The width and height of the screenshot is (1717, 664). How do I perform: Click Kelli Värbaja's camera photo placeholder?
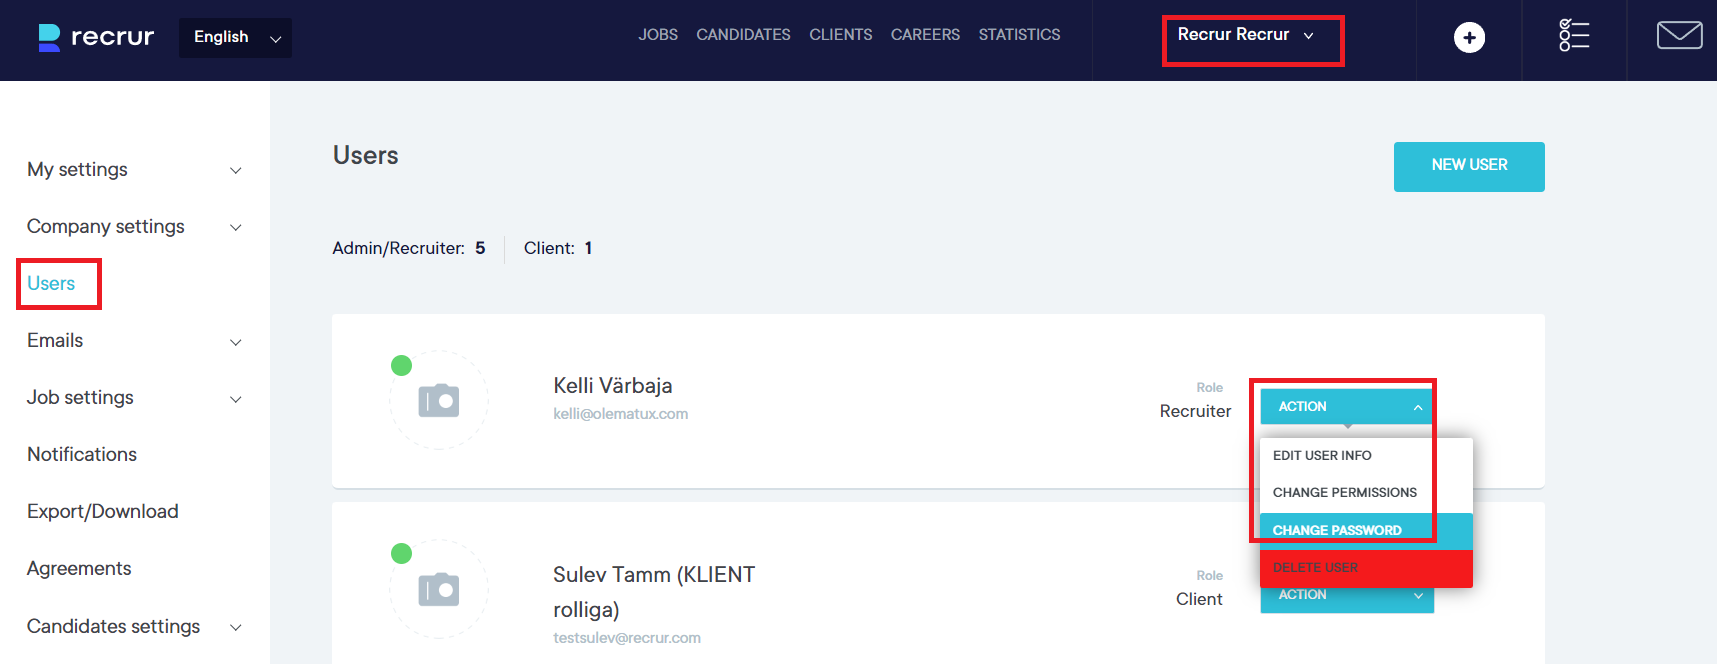click(439, 401)
